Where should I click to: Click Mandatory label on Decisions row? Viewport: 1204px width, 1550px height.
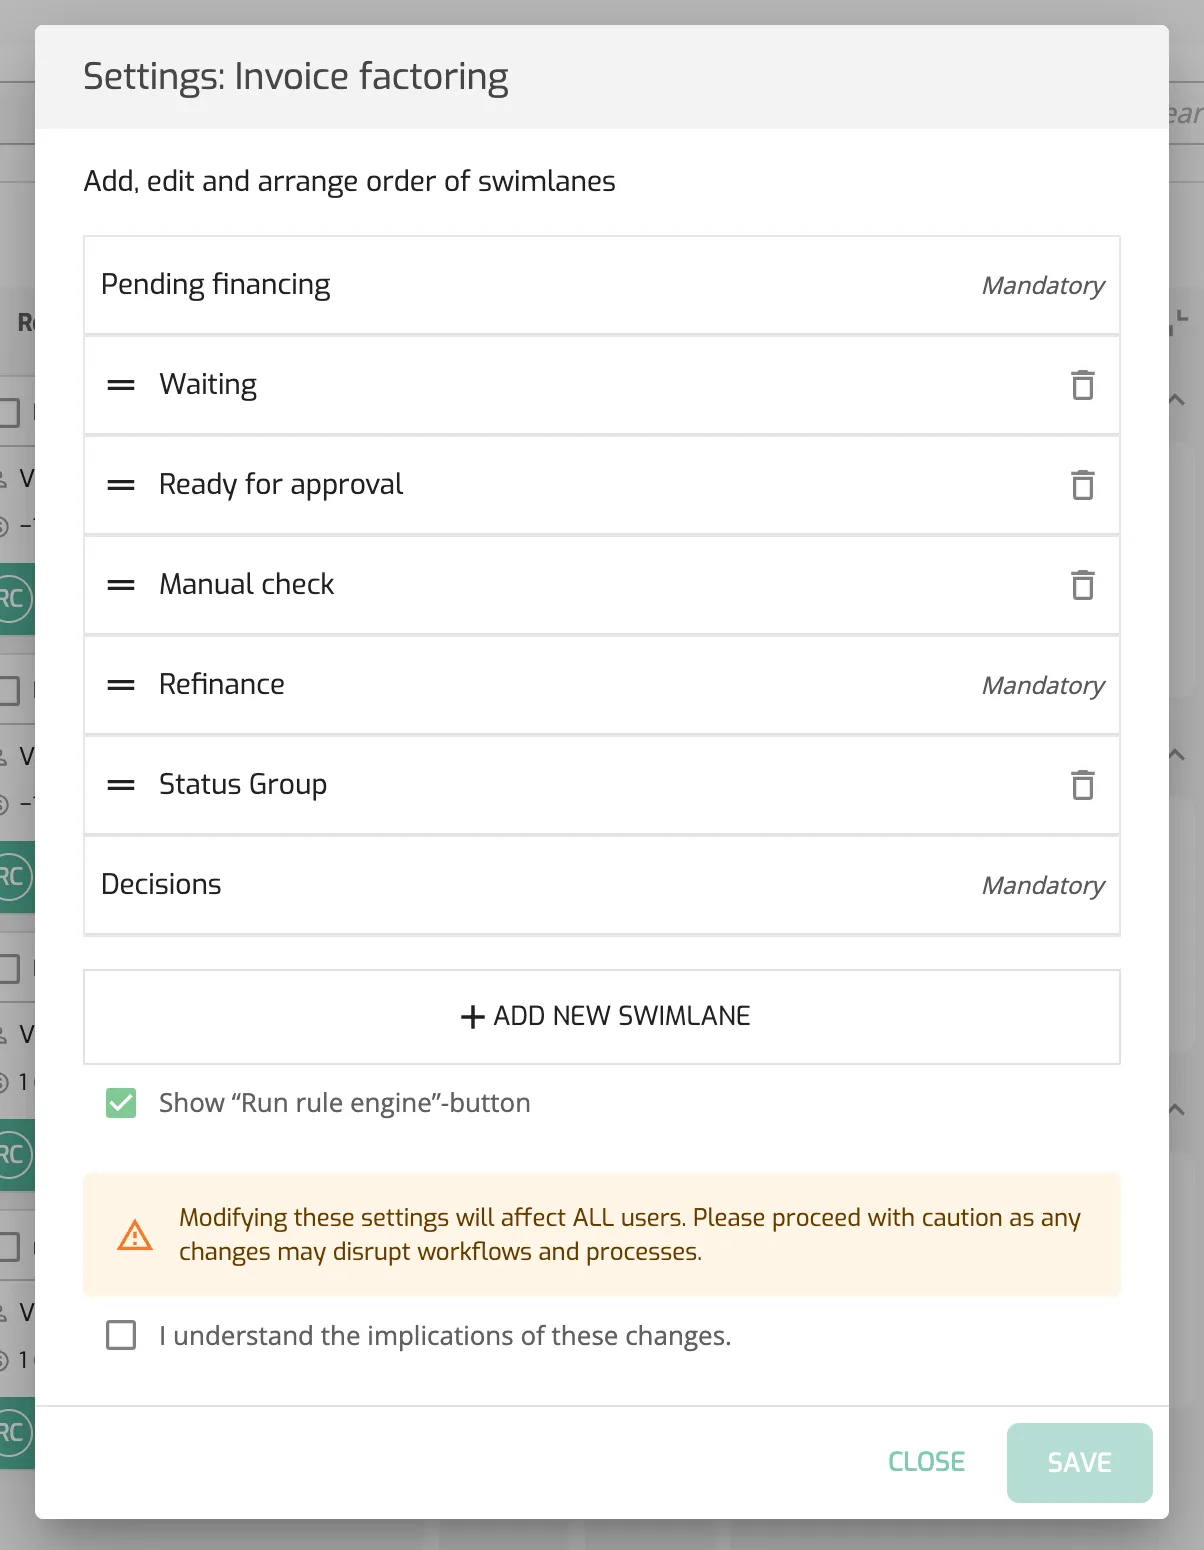[1043, 886]
